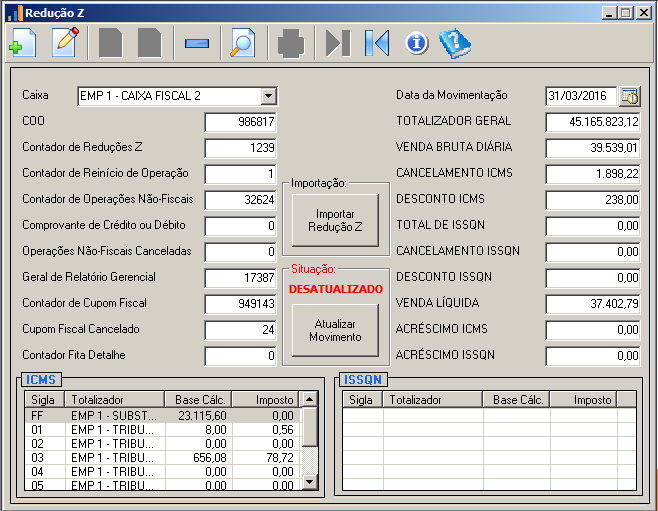Click the Contador de Cupom Fiscal field
Image resolution: width=658 pixels, height=511 pixels.
coord(240,304)
